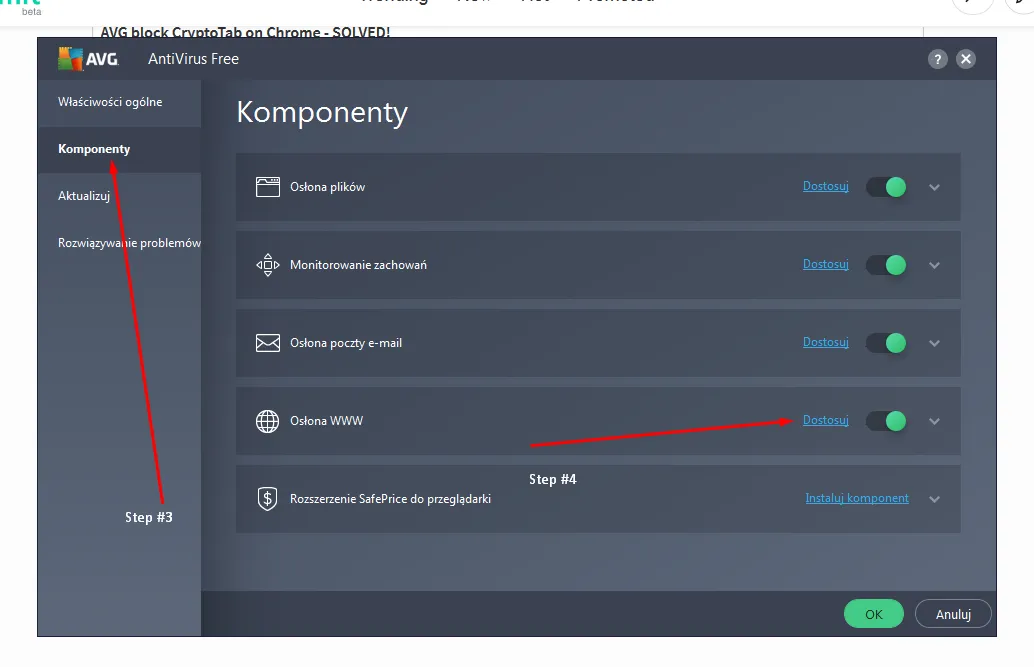Click the AVG logo in the title bar
The image size is (1034, 667).
tap(88, 59)
